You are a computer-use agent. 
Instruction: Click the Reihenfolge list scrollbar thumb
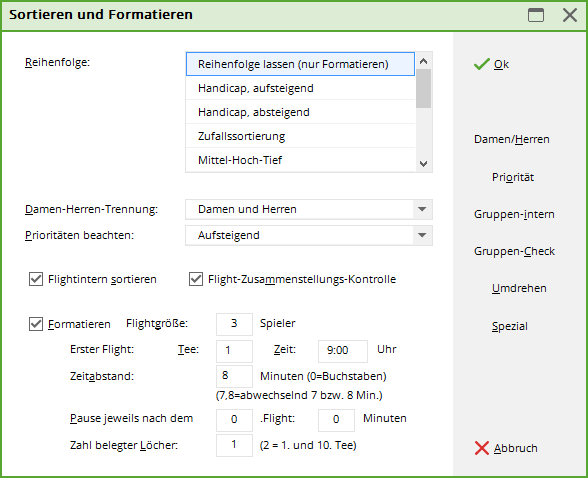tap(424, 88)
